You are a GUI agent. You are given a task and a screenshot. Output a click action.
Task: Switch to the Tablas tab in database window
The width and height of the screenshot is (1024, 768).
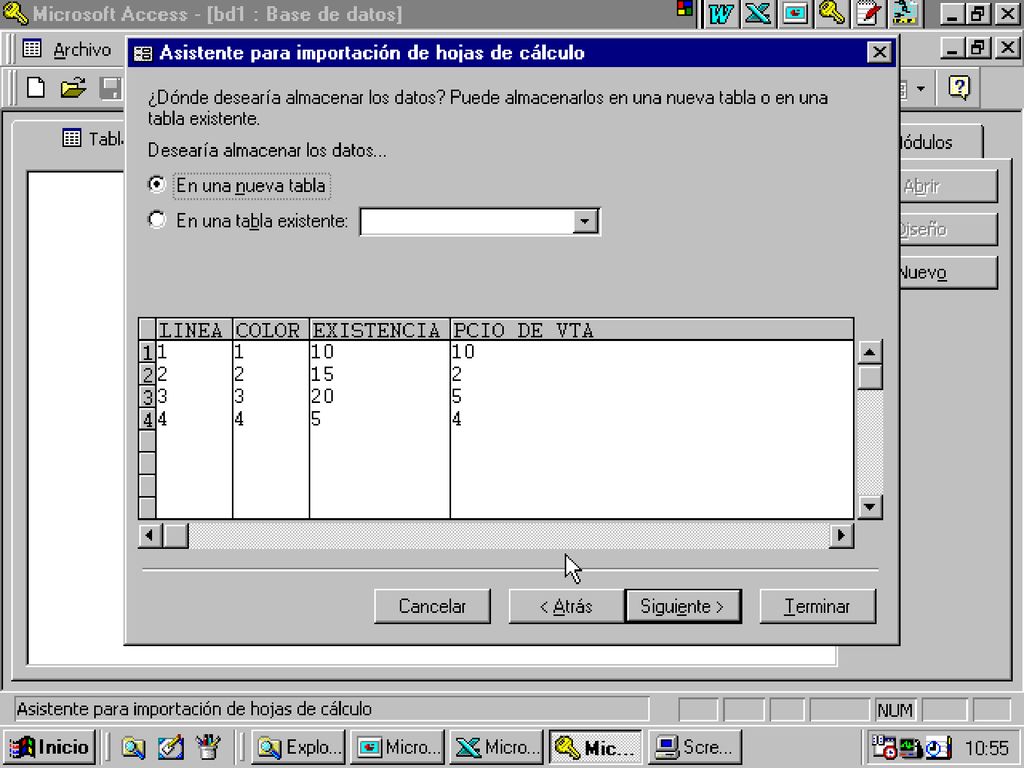91,138
